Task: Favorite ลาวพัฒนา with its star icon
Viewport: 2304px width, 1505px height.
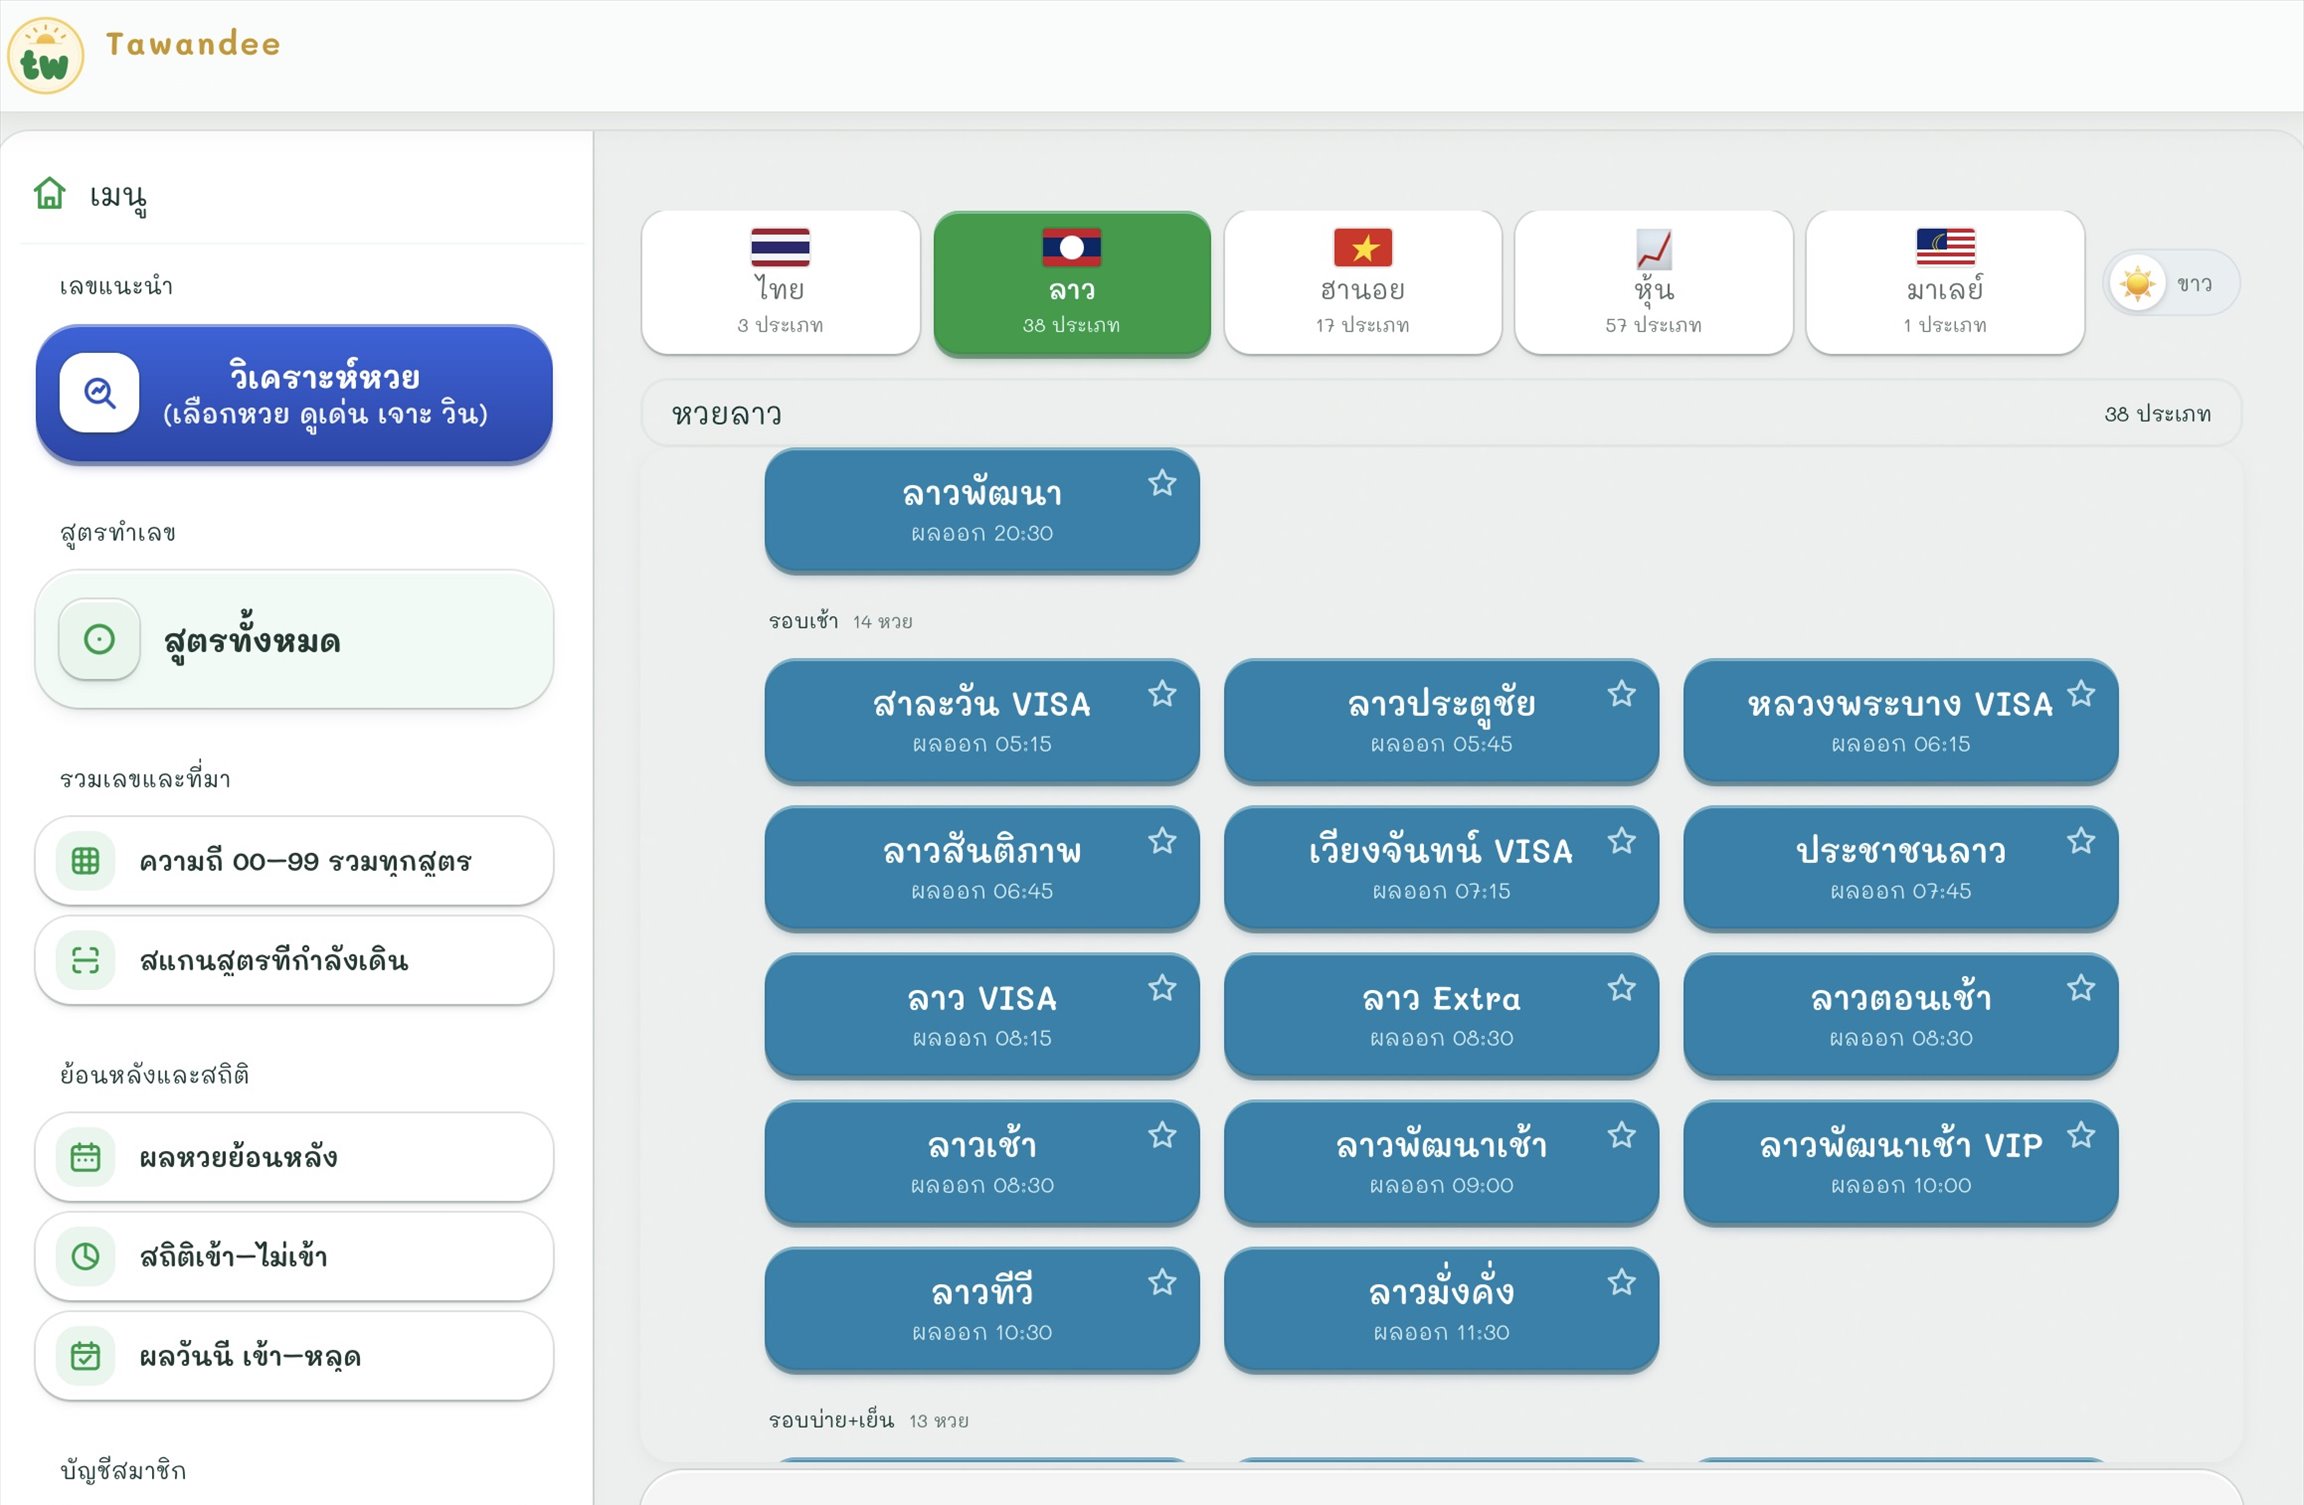Action: click(x=1162, y=484)
